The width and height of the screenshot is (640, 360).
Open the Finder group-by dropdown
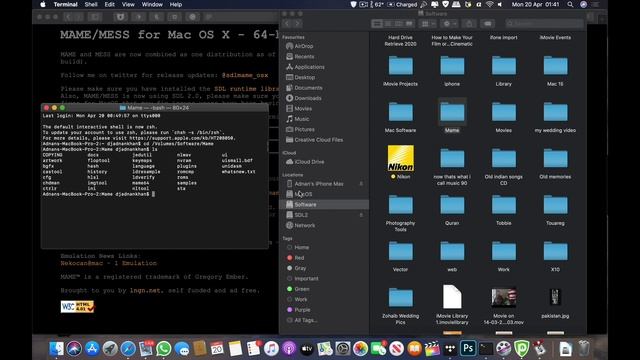point(428,24)
